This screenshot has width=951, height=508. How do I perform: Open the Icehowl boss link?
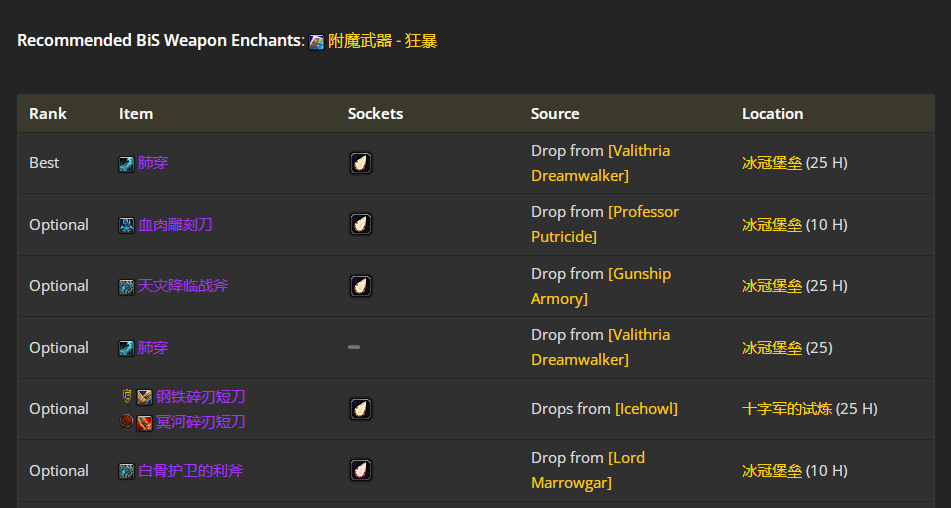pyautogui.click(x=646, y=409)
